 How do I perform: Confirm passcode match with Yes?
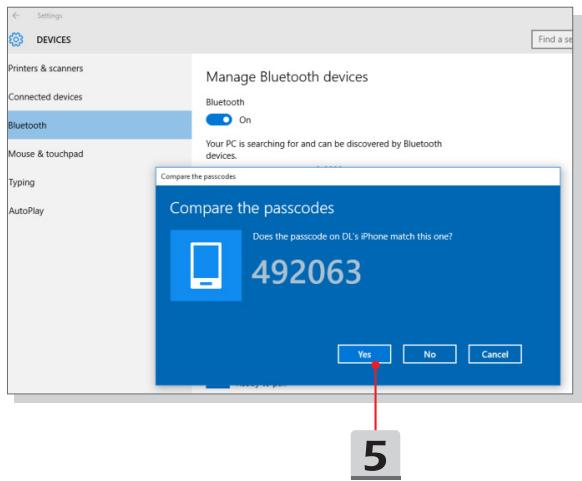(x=364, y=354)
